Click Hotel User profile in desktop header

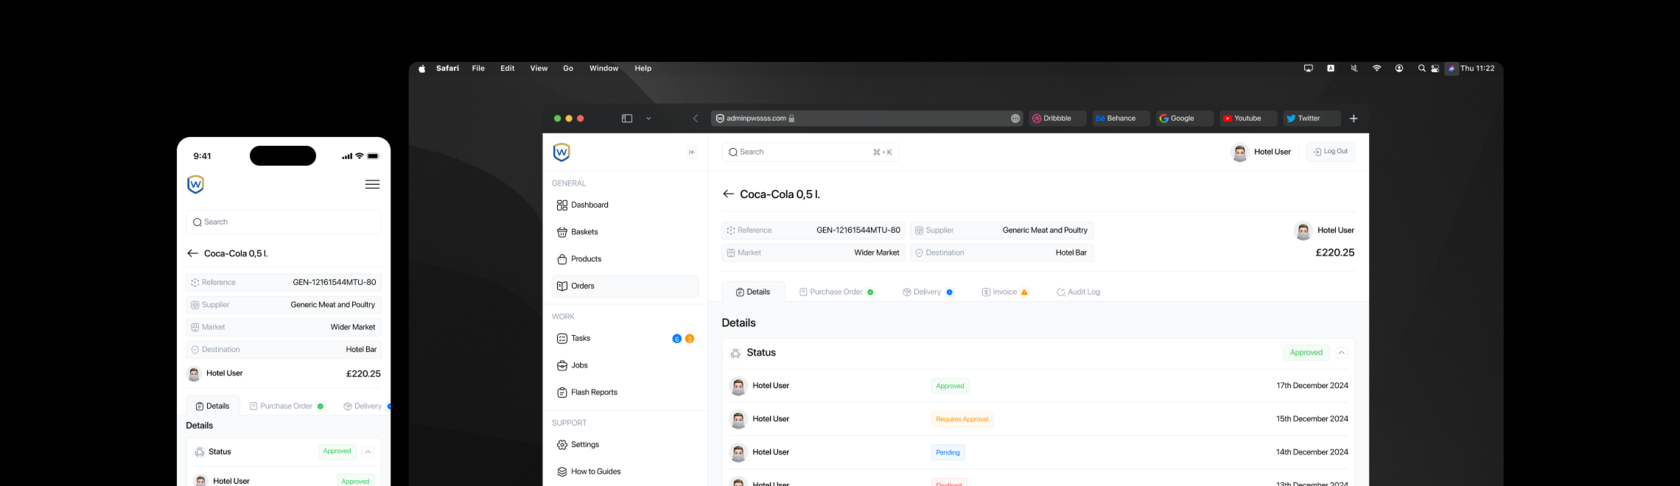[1261, 152]
